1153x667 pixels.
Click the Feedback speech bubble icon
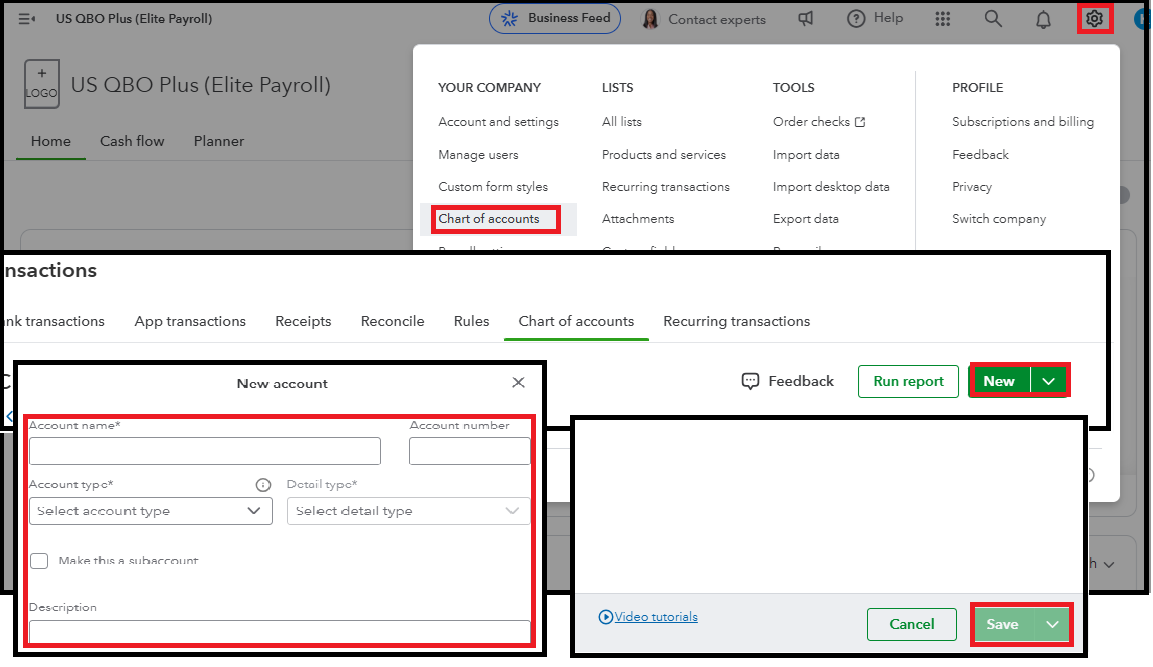pos(750,381)
